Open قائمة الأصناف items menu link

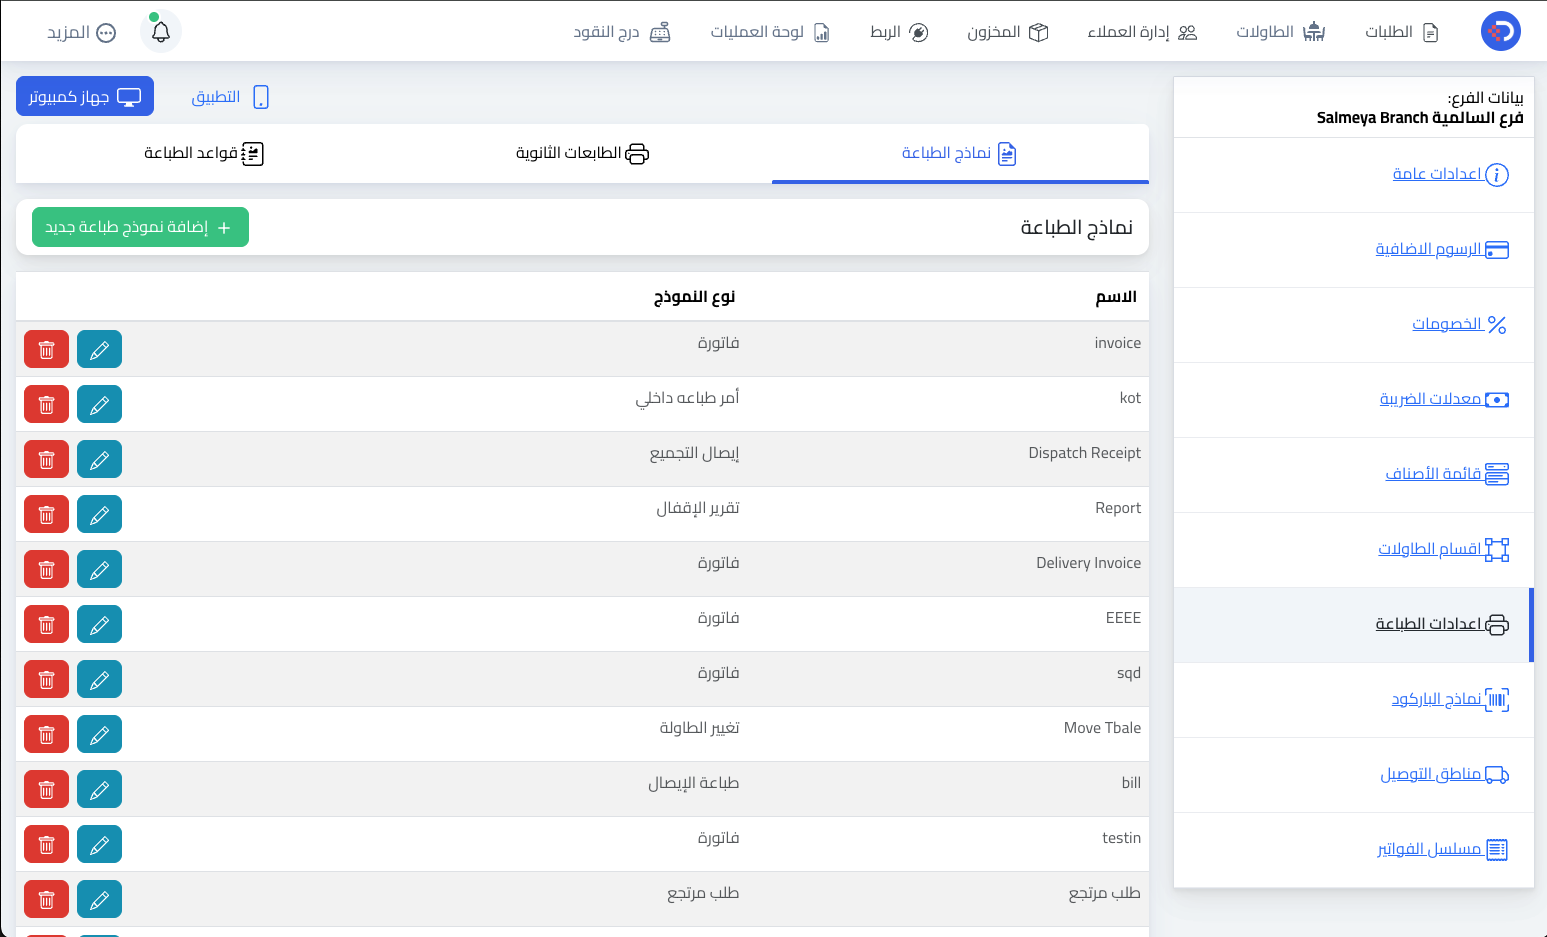click(x=1446, y=474)
